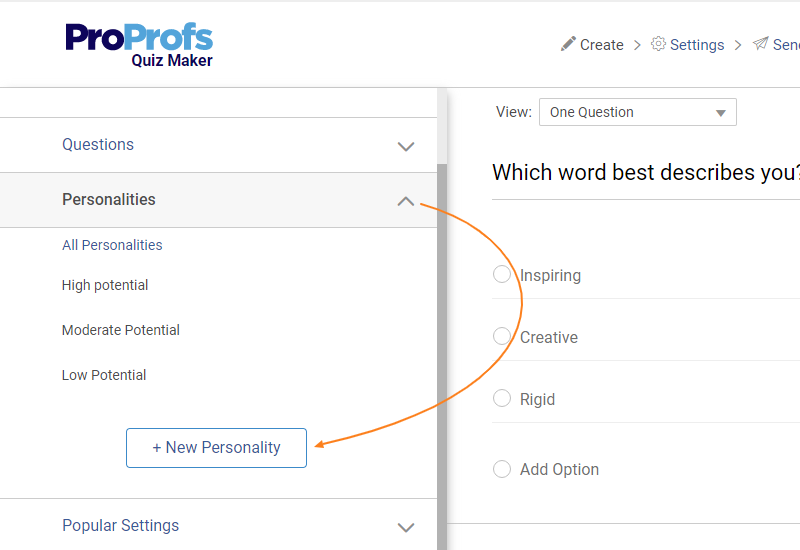Select the Rigid radio option

click(502, 398)
